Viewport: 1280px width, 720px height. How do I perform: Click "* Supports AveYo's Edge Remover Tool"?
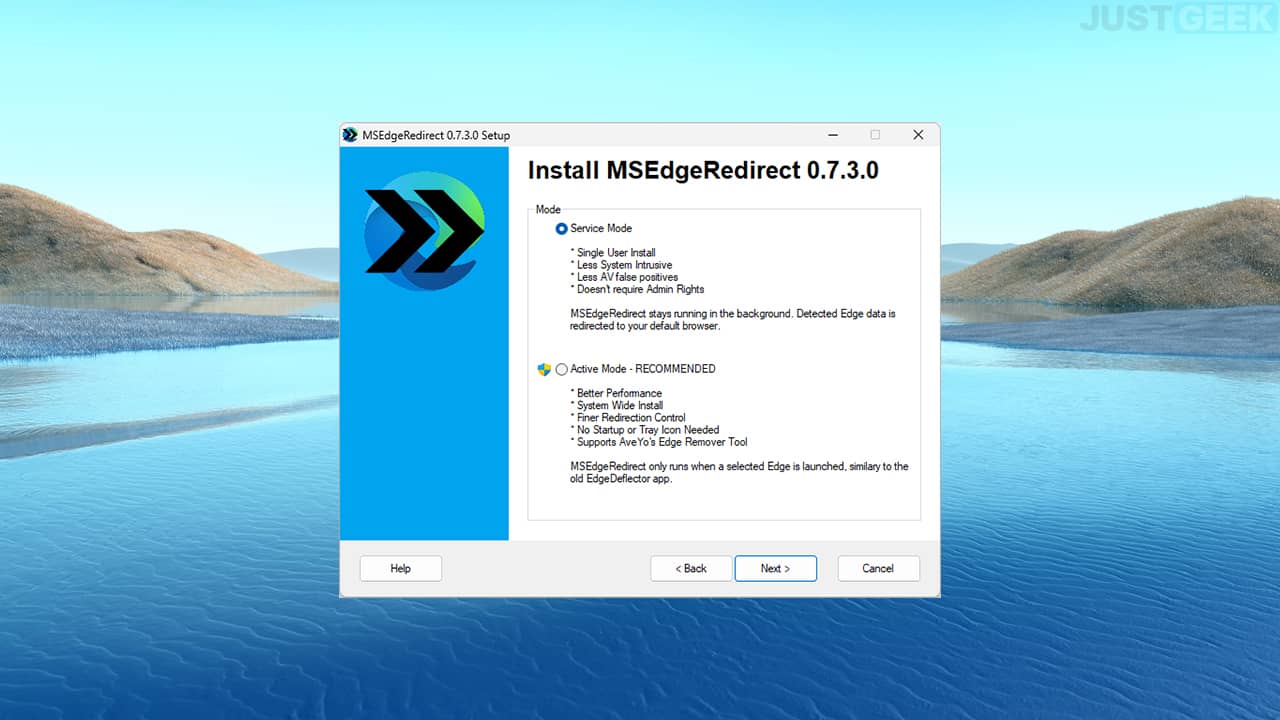click(659, 442)
